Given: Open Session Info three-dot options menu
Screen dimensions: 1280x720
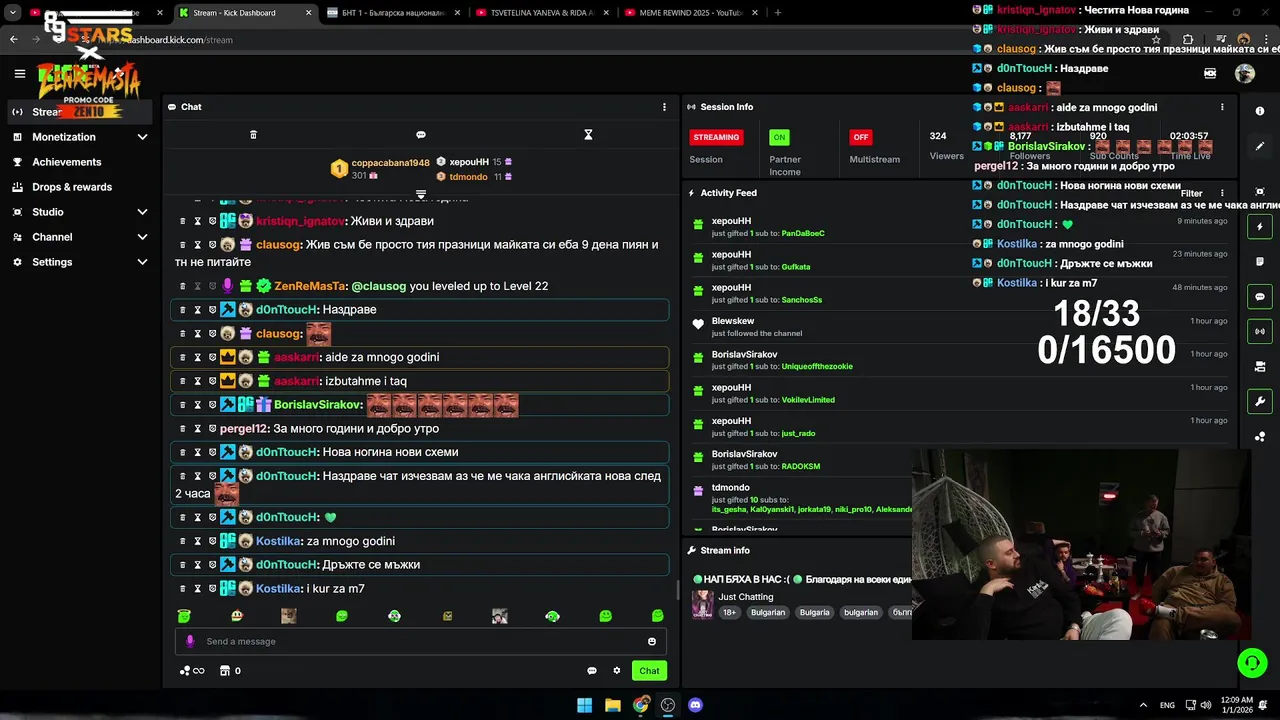Looking at the screenshot, I should [1222, 107].
